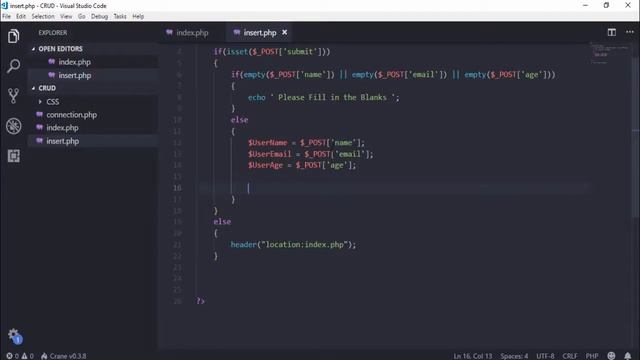640x360 pixels.
Task: Click the EXPLORER panel title
Action: tap(53, 33)
